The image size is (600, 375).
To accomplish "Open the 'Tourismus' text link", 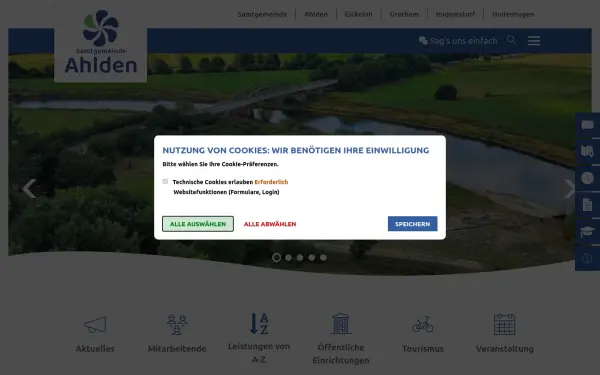I will (x=423, y=349).
